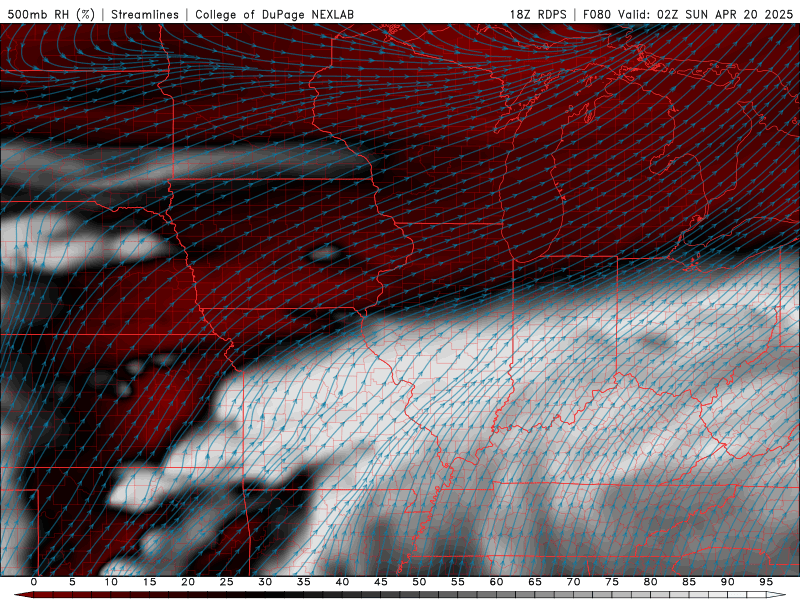Click the "65" colorbar scale value
800x600 pixels.
point(535,582)
